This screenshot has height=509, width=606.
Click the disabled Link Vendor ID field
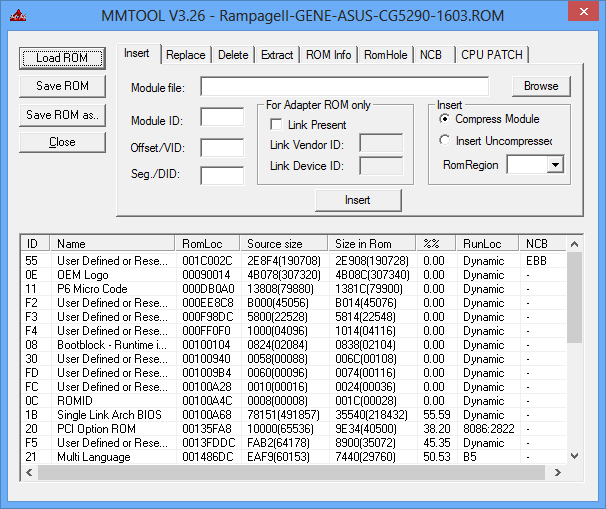381,143
